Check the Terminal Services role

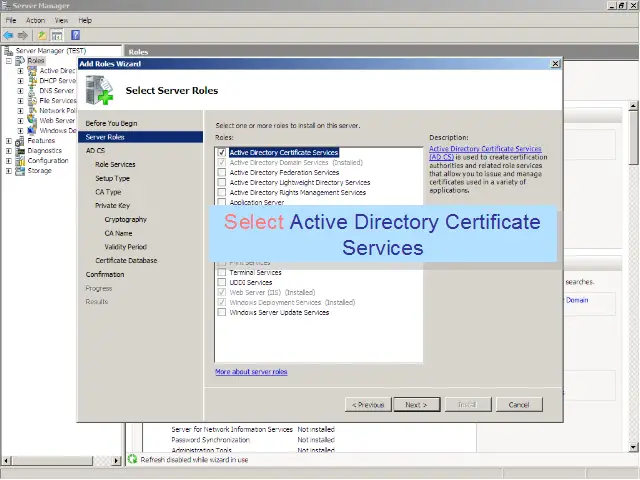pos(222,272)
